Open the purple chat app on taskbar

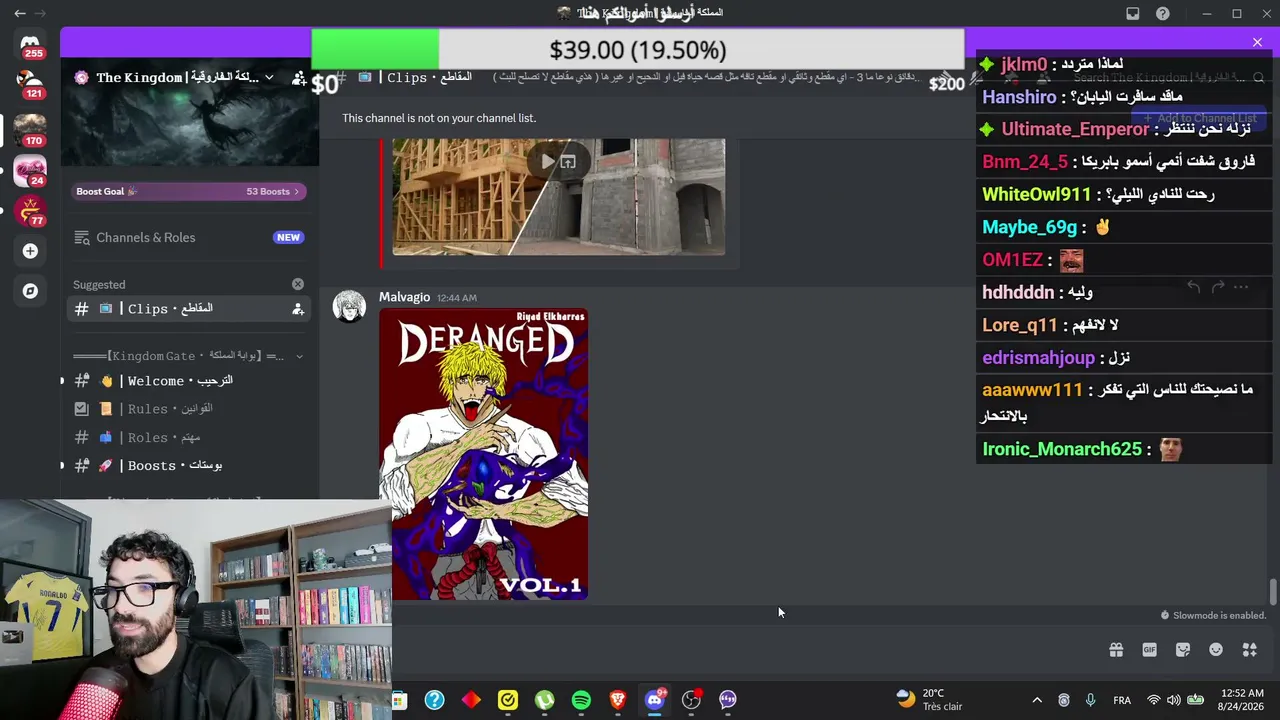coord(728,700)
